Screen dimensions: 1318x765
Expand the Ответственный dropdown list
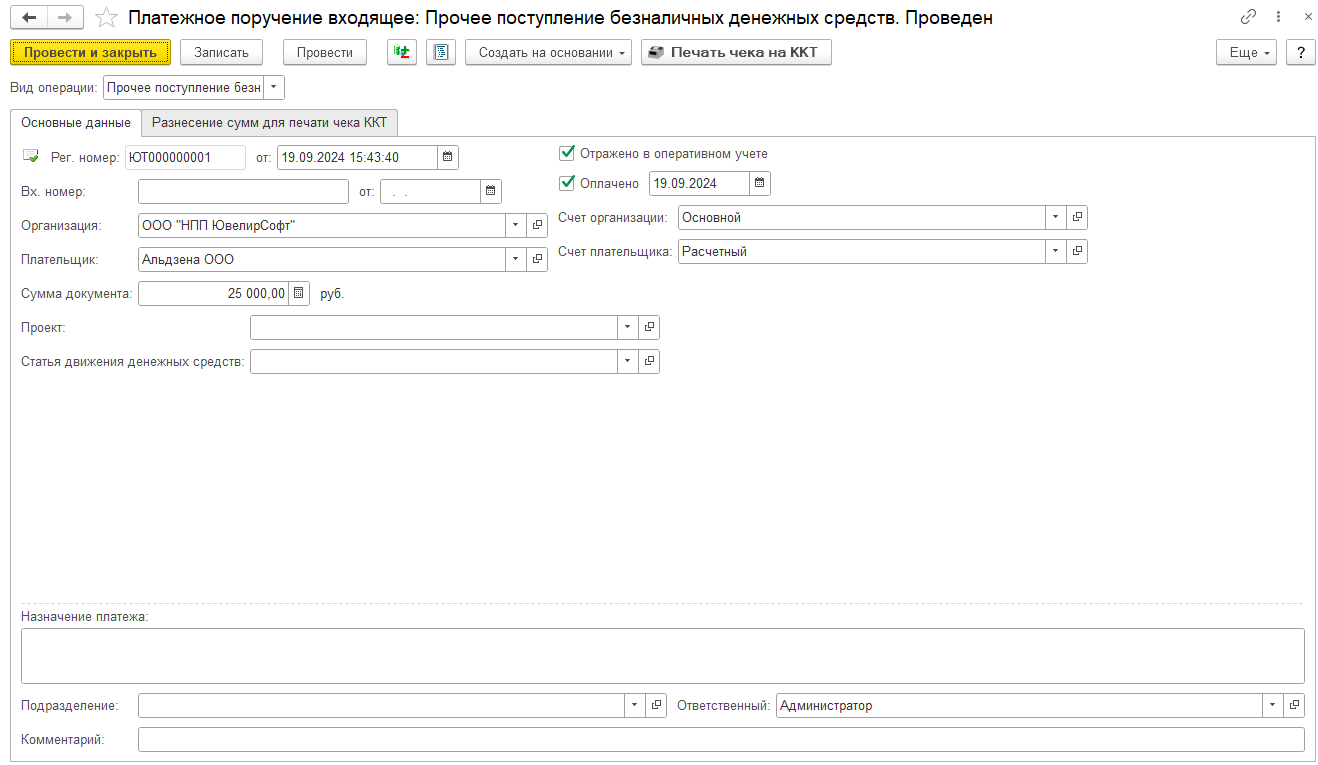point(1273,705)
